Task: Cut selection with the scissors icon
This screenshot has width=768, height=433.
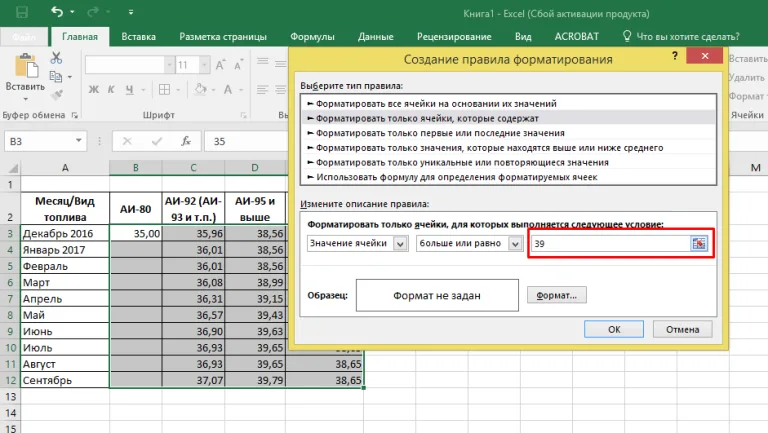Action: 56,58
